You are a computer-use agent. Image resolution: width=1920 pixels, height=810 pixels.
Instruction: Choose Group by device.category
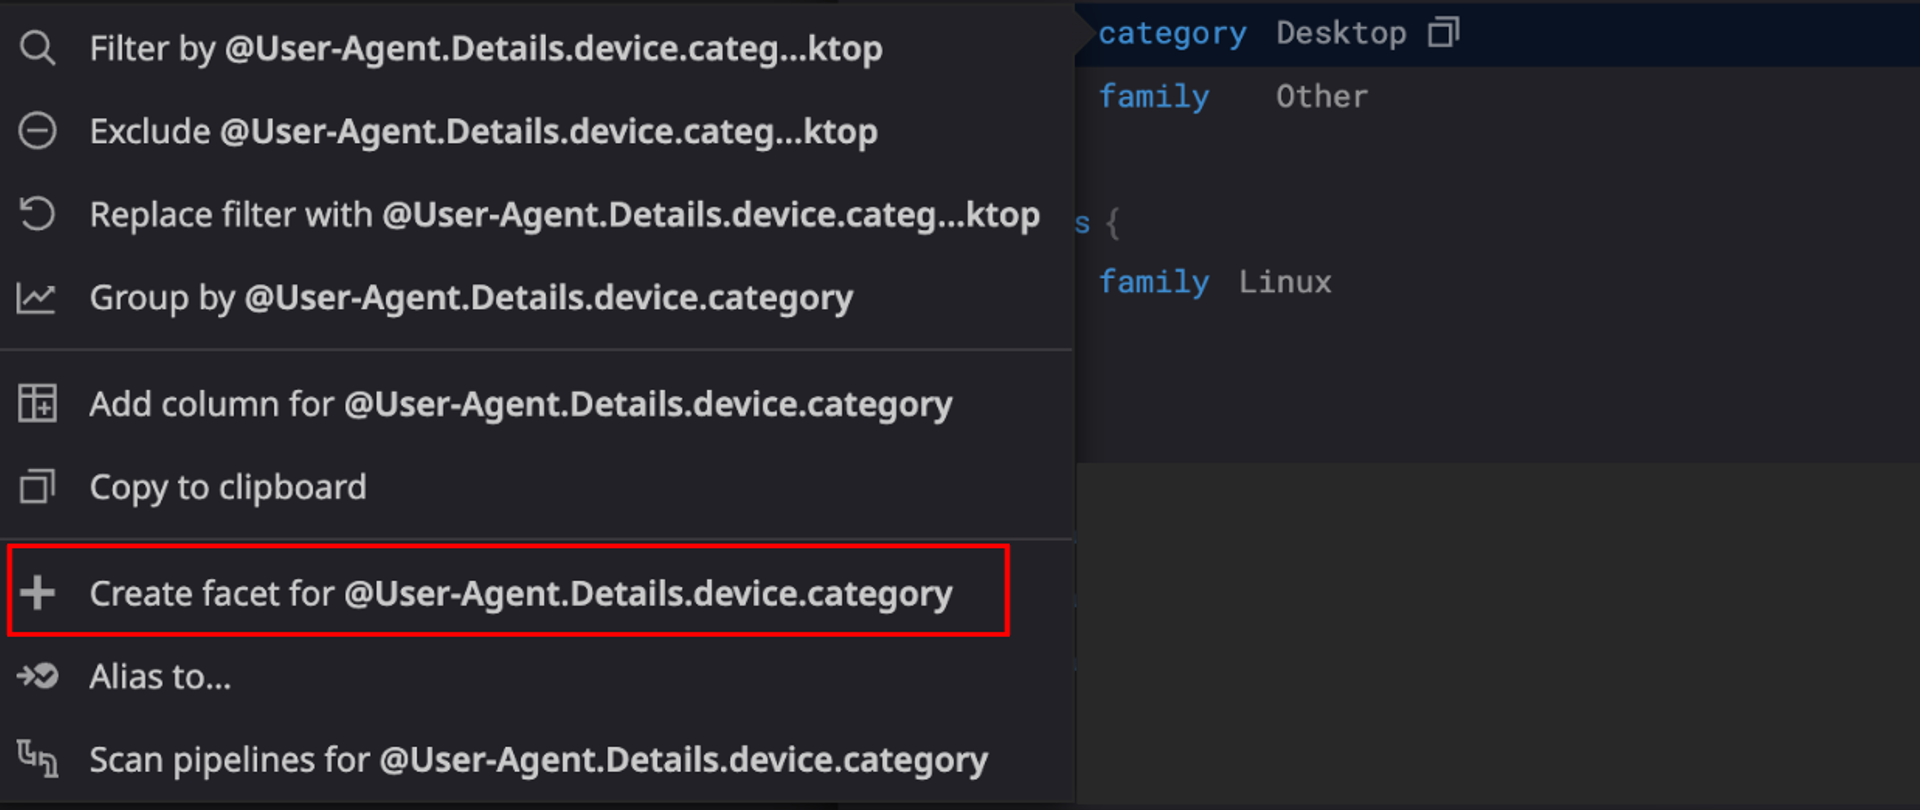tap(472, 297)
